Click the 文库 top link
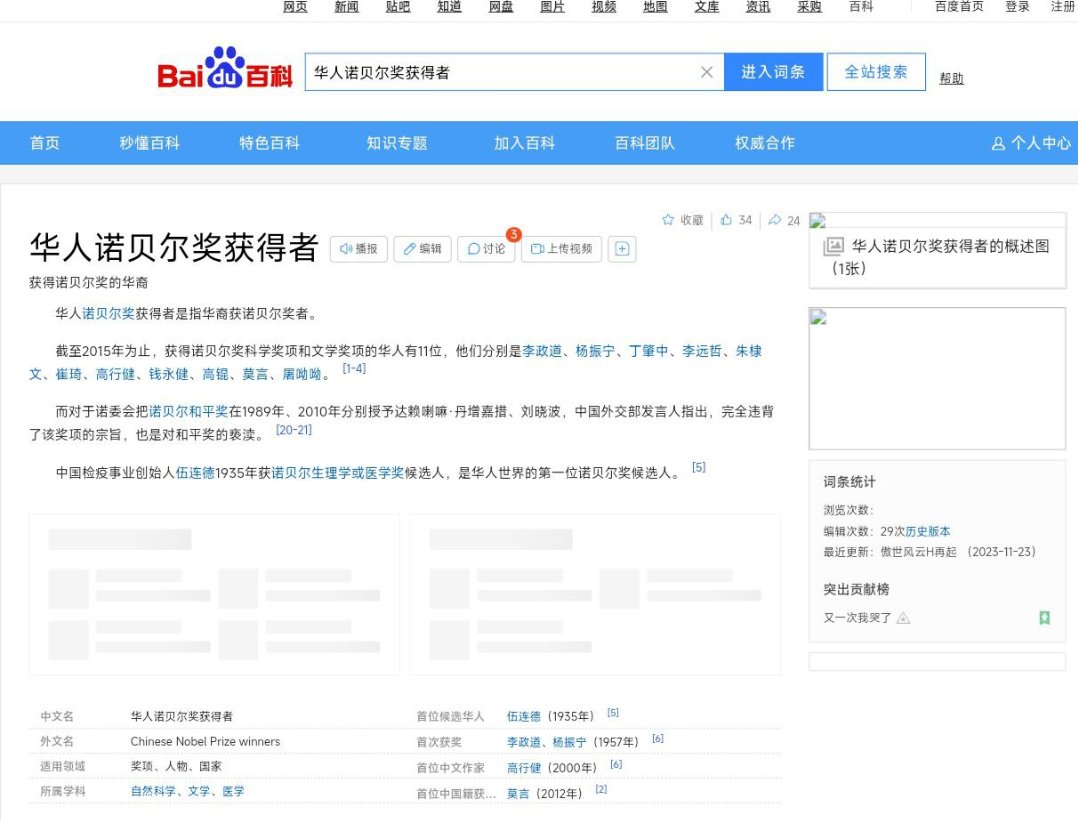Viewport: 1078px width, 821px height. tap(707, 6)
